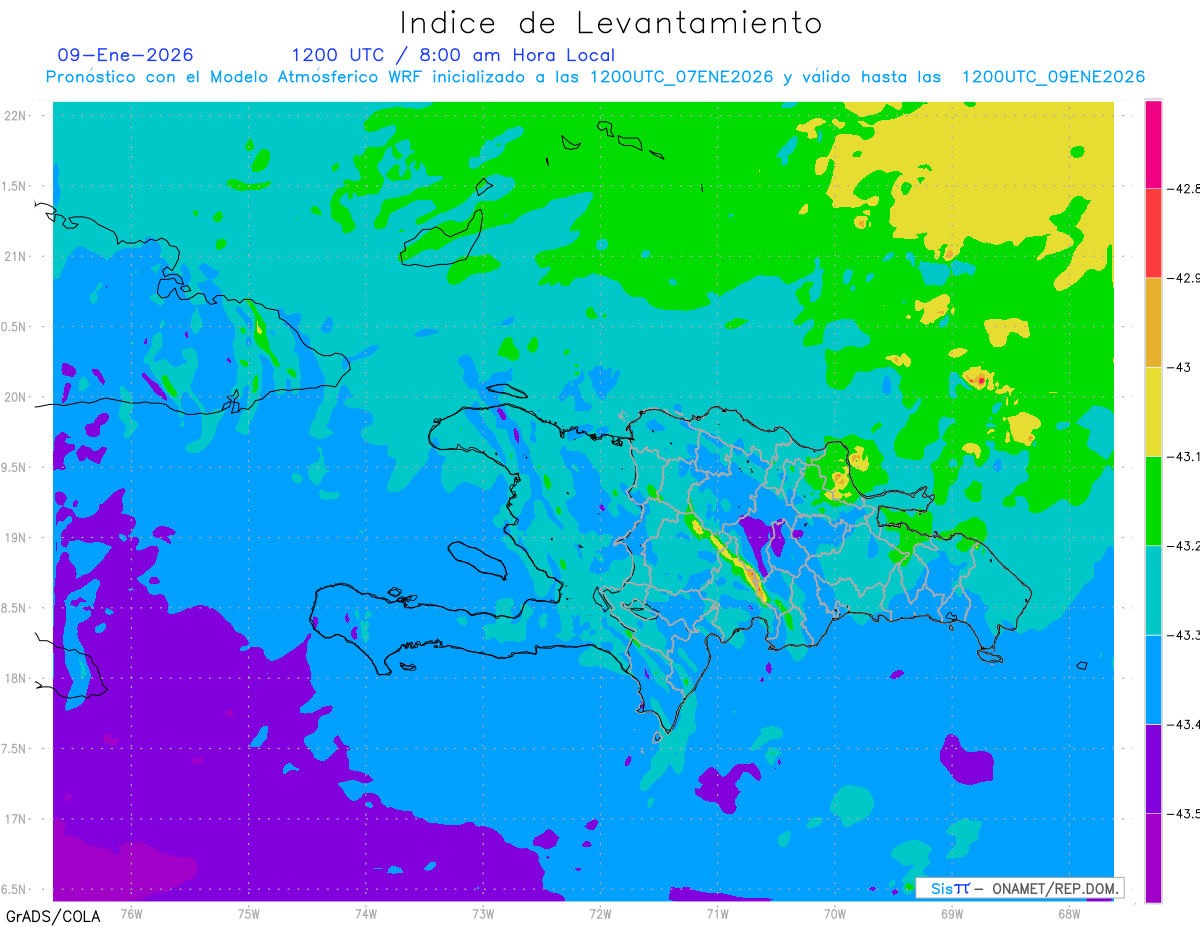The height and width of the screenshot is (927, 1200).
Task: Click the 'GrADS/COLA' credit label
Action: pyautogui.click(x=53, y=916)
